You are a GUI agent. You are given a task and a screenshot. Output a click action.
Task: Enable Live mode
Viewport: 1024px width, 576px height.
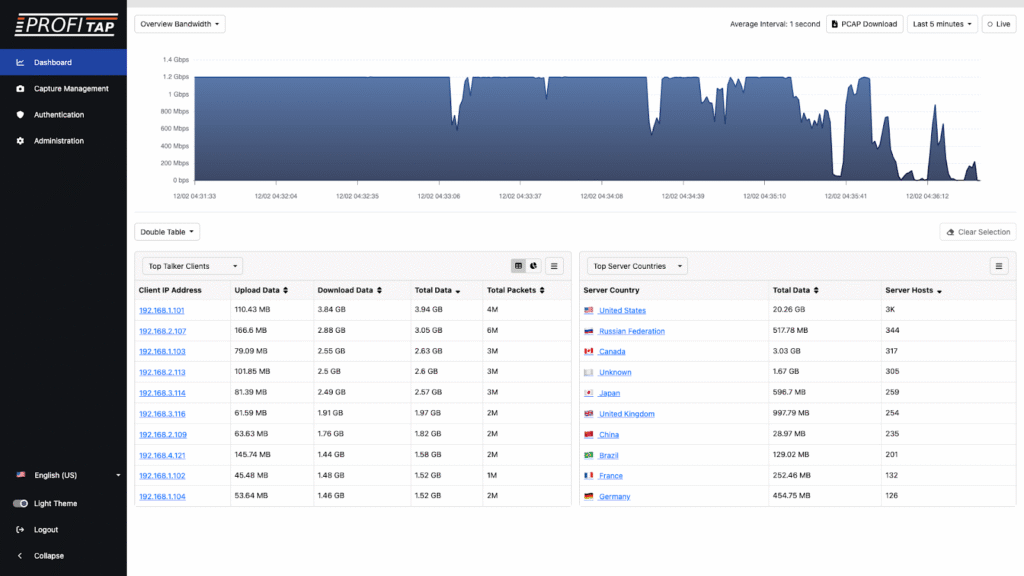click(x=998, y=24)
